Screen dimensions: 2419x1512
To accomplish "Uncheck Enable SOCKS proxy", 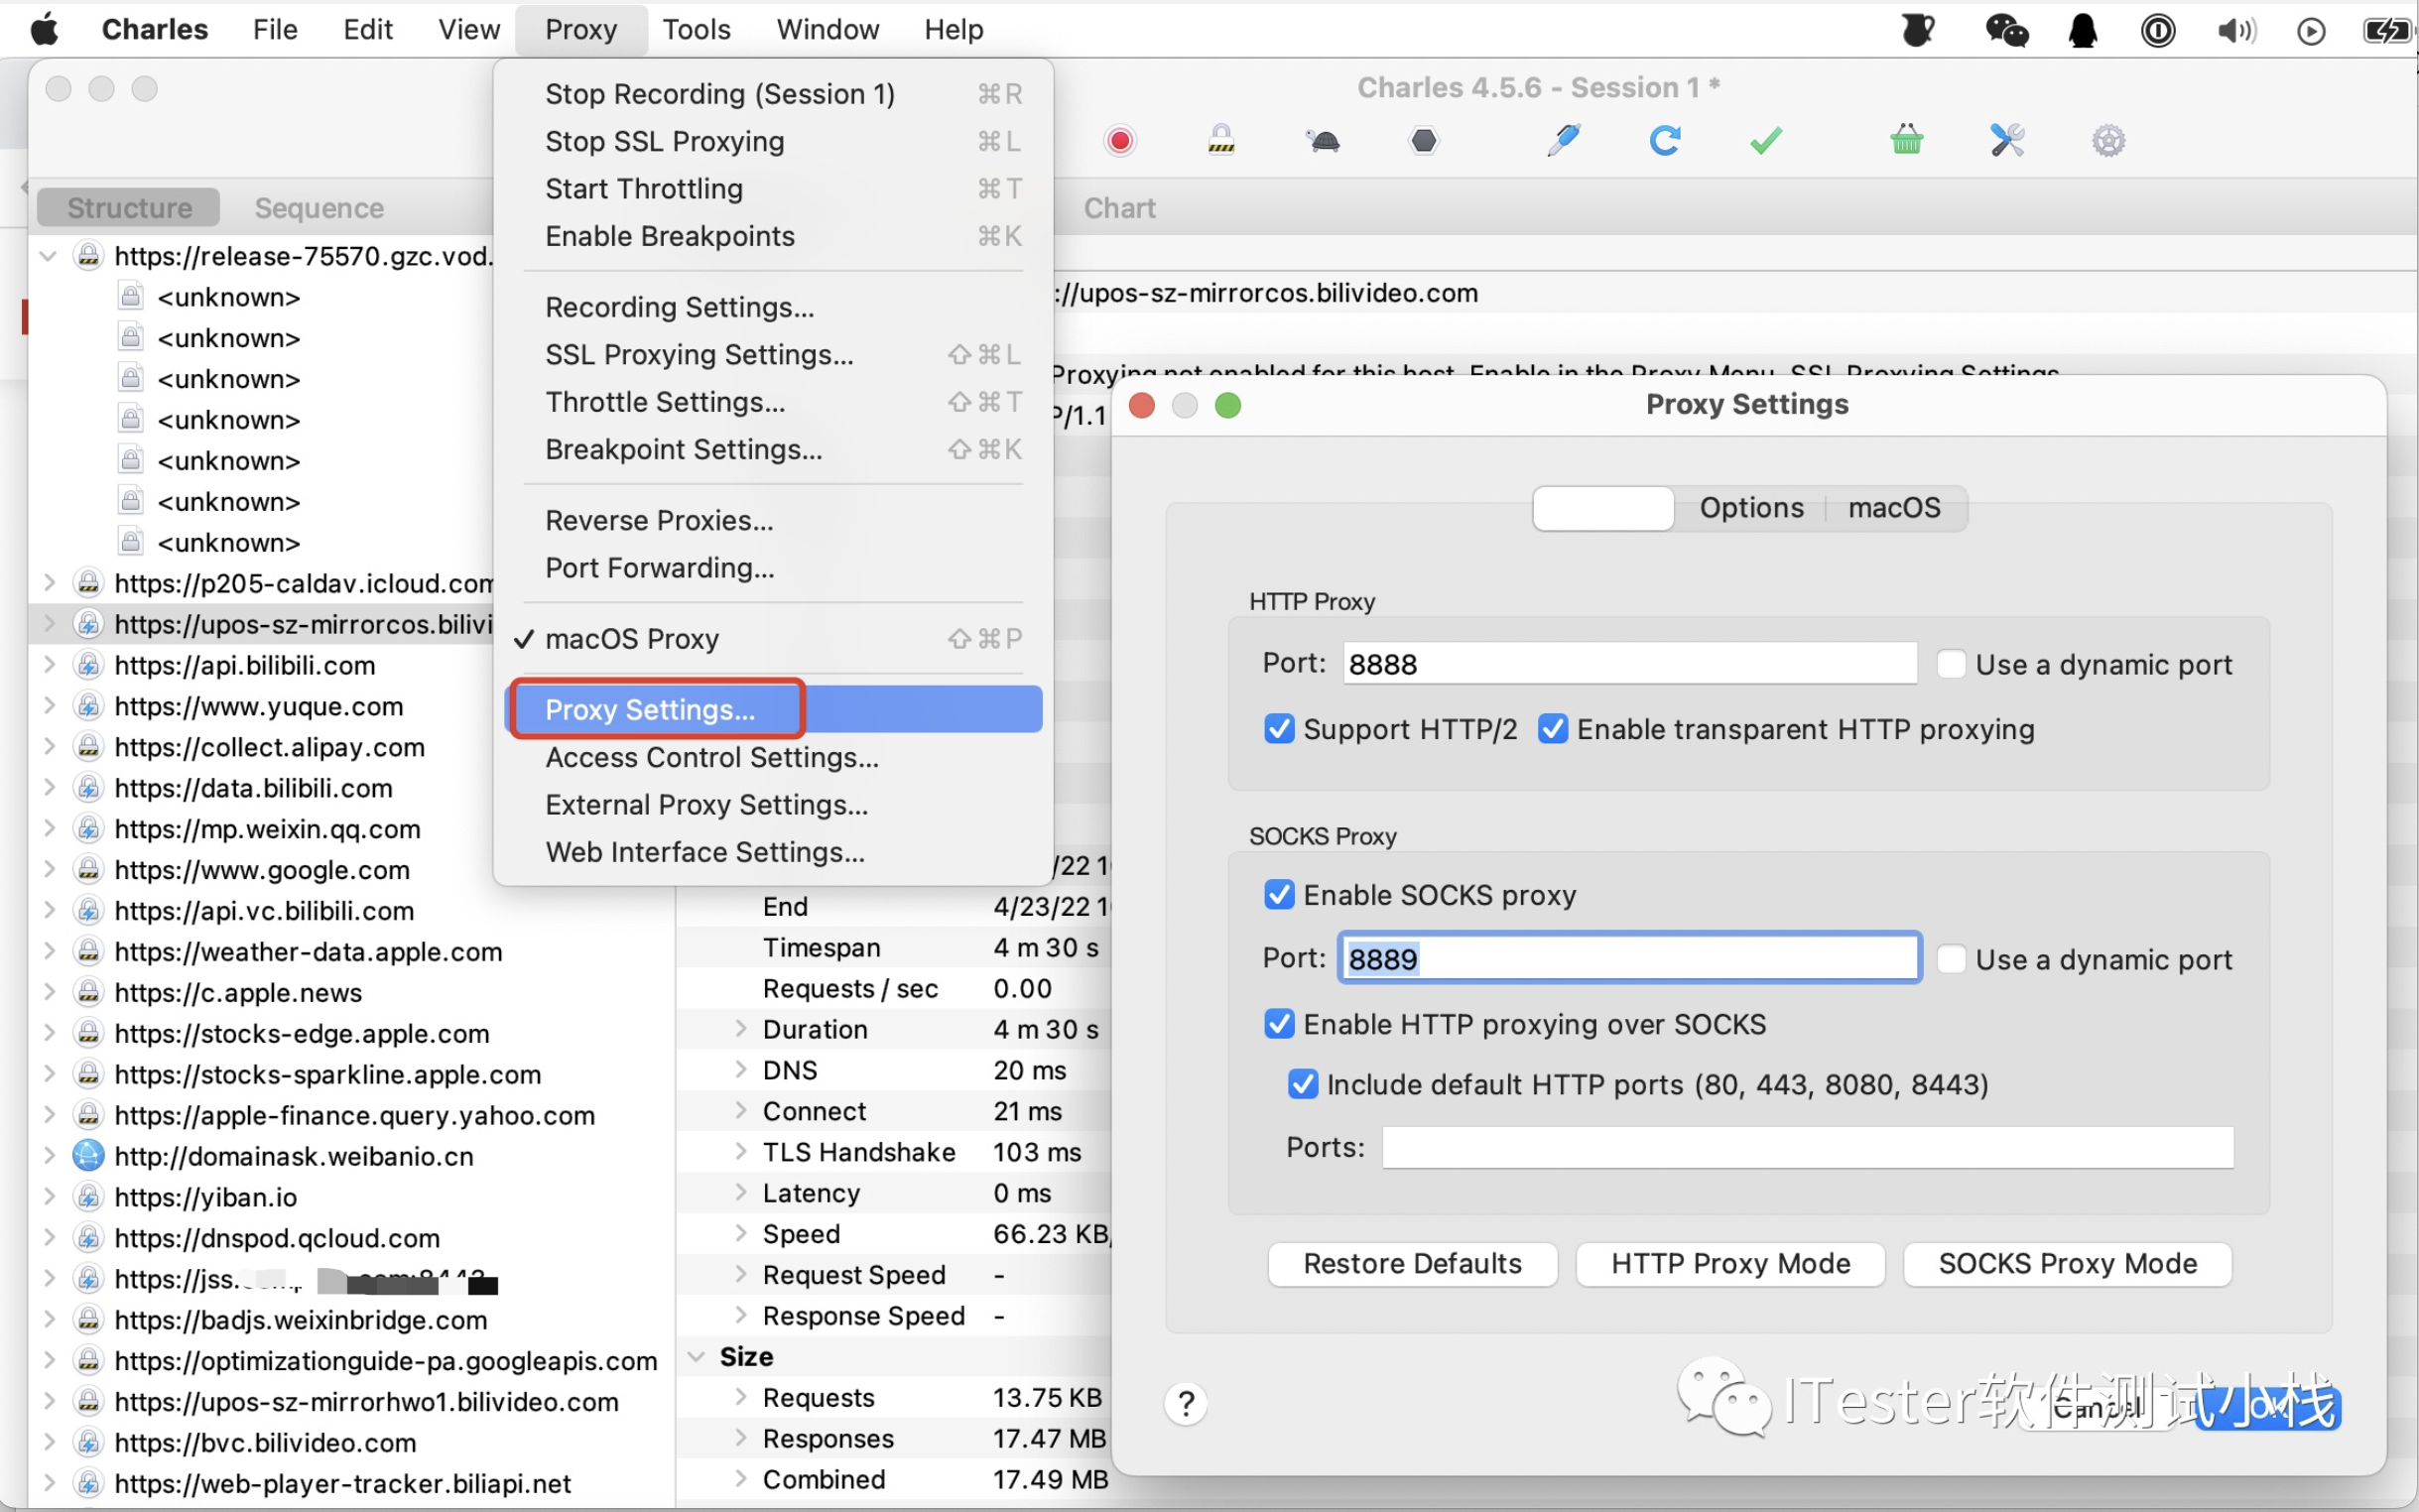I will (1279, 894).
